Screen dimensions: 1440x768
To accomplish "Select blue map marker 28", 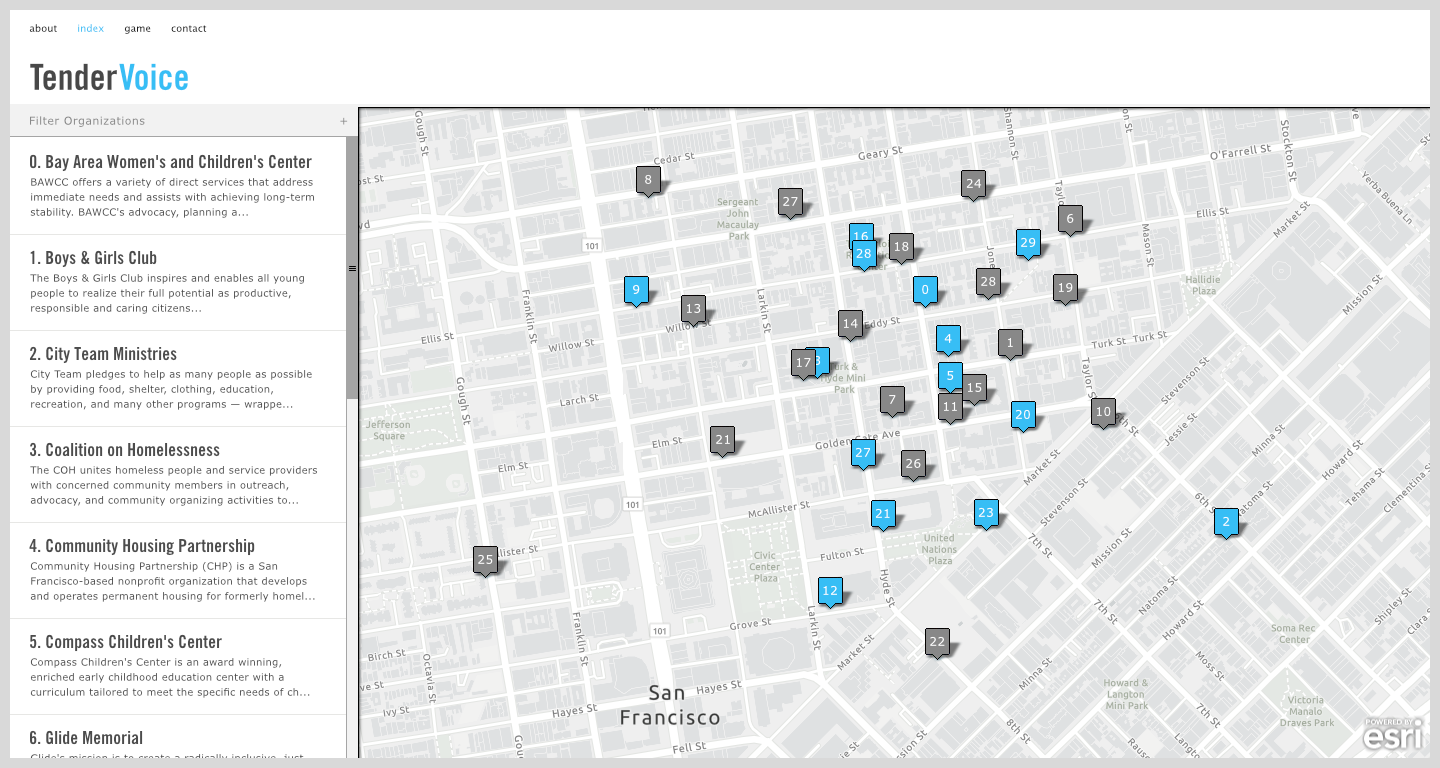I will [864, 254].
